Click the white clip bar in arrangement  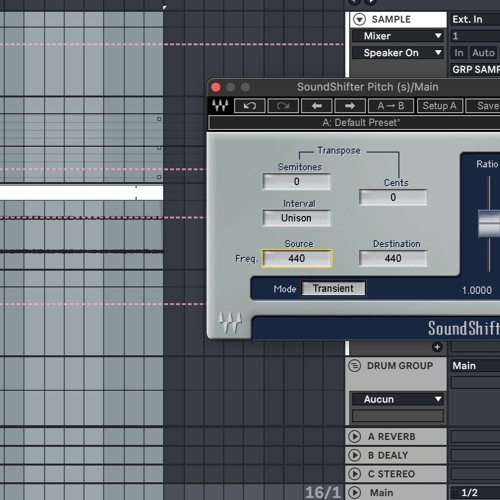coord(81,193)
